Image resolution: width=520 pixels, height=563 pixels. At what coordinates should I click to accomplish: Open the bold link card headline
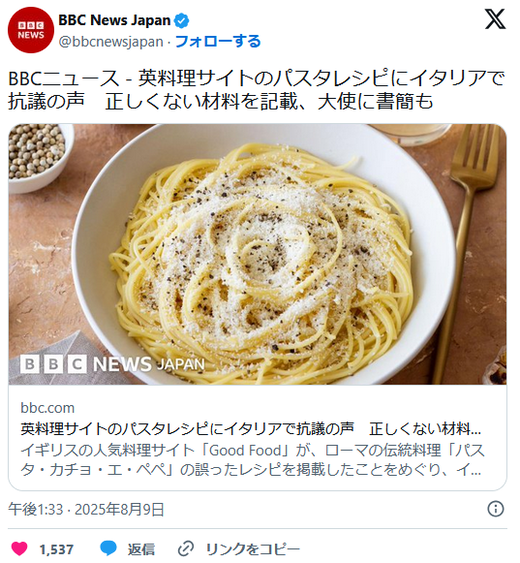251,429
